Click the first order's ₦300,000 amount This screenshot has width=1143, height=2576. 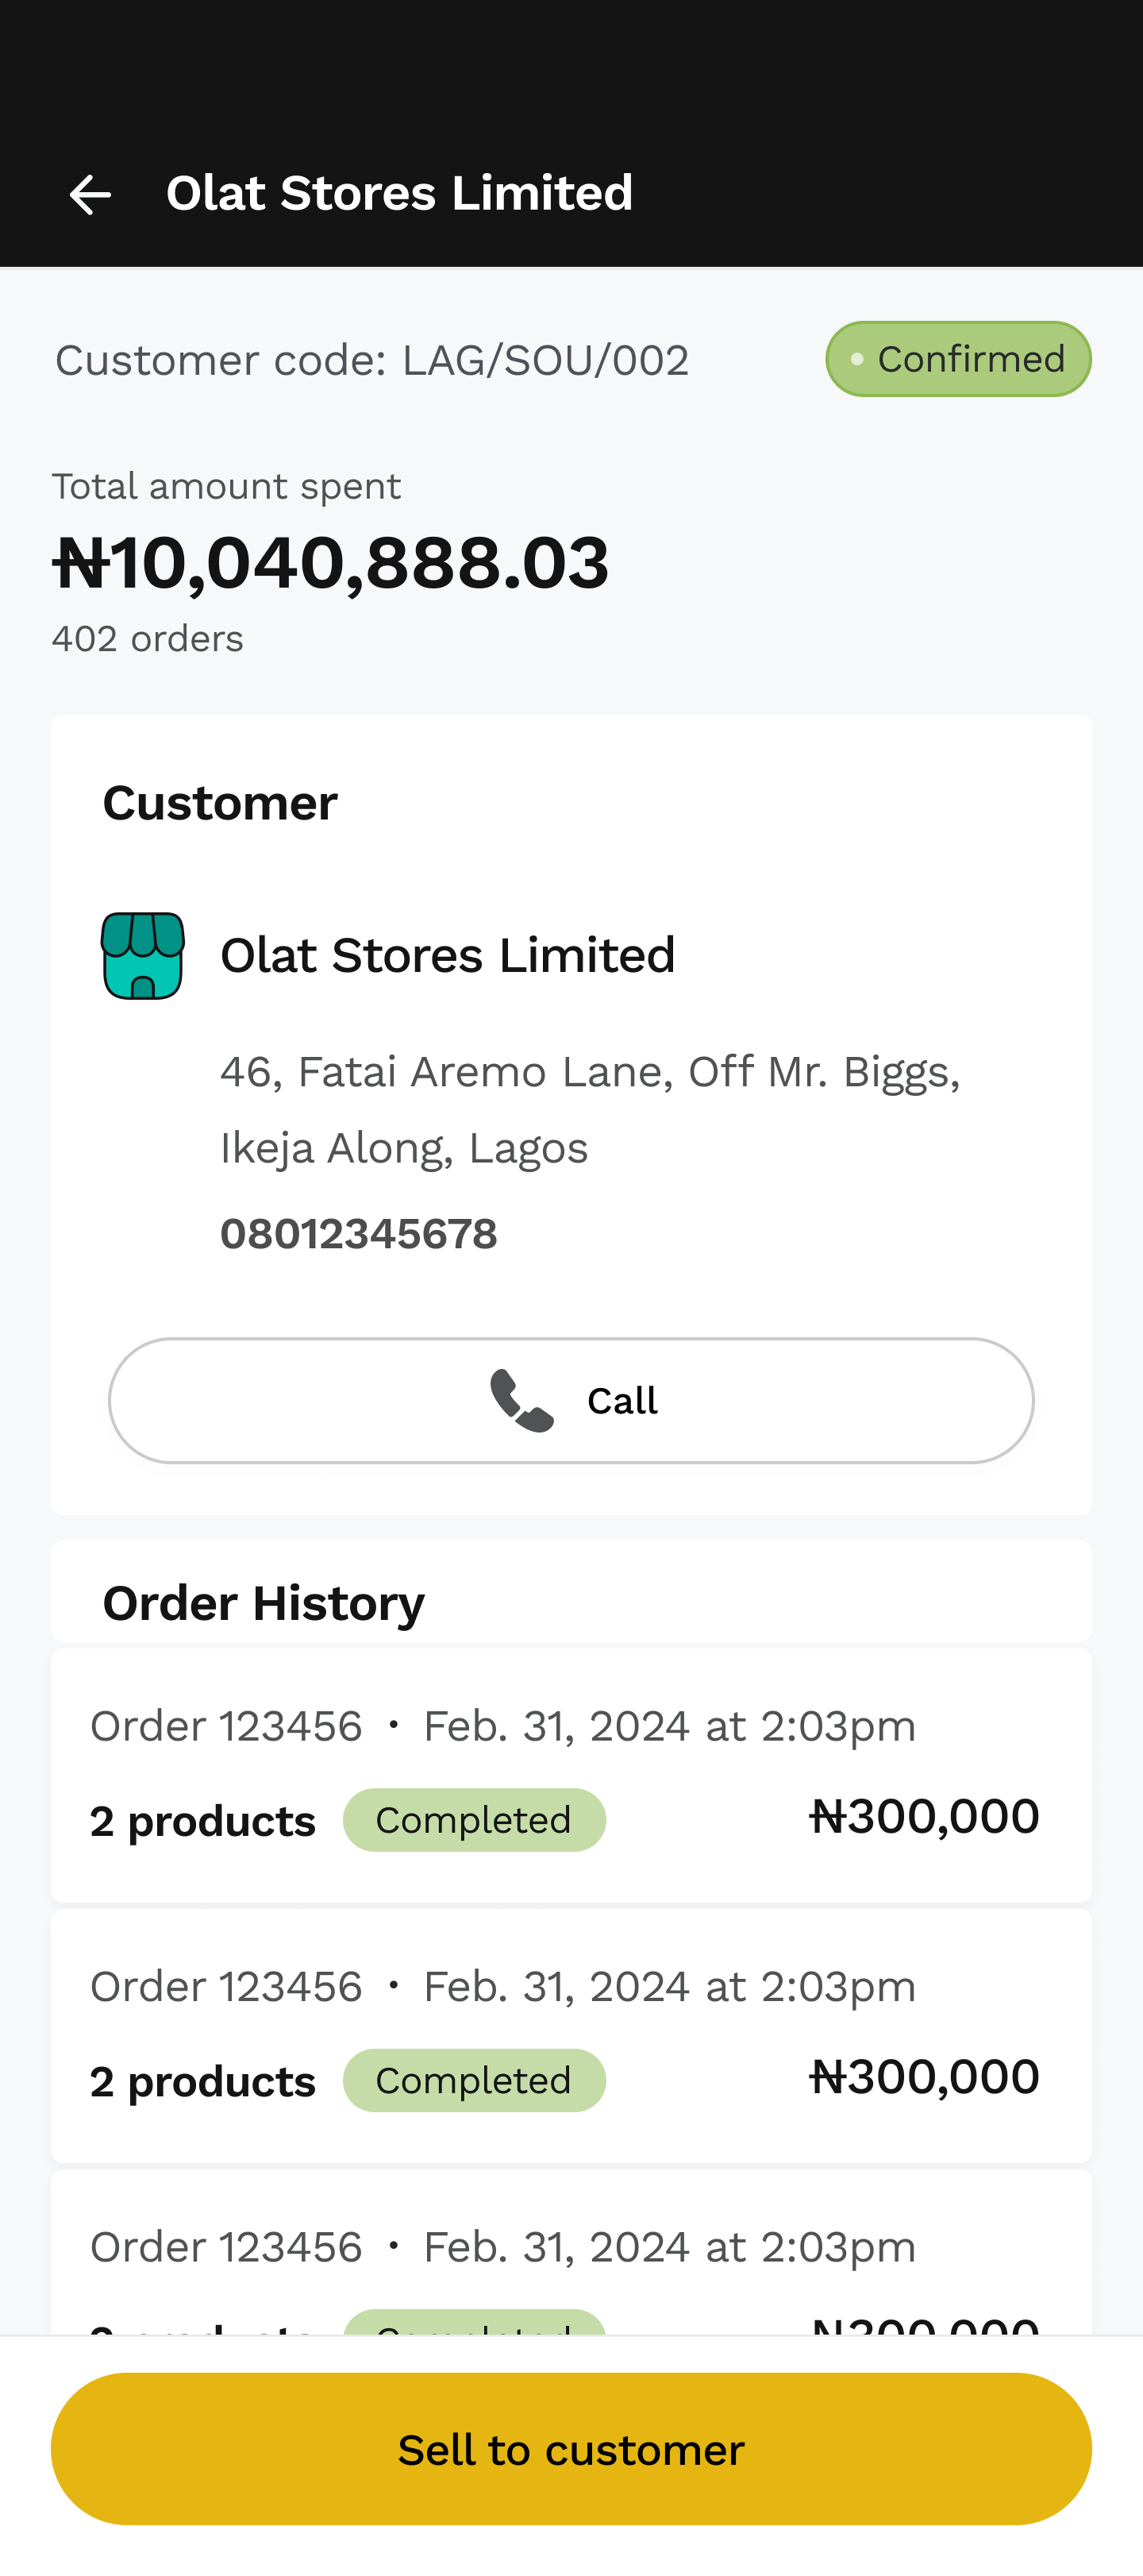click(924, 1816)
